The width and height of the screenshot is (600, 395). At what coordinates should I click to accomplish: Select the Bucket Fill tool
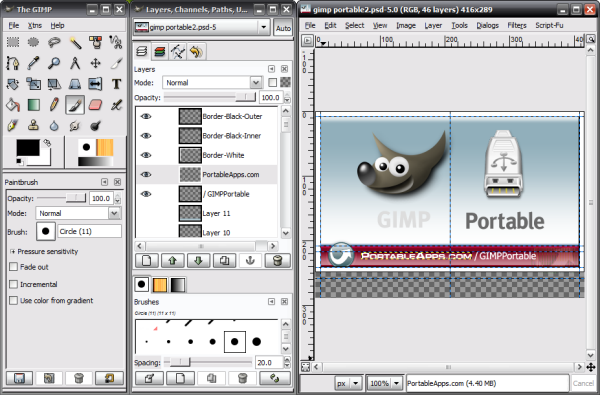pyautogui.click(x=13, y=104)
